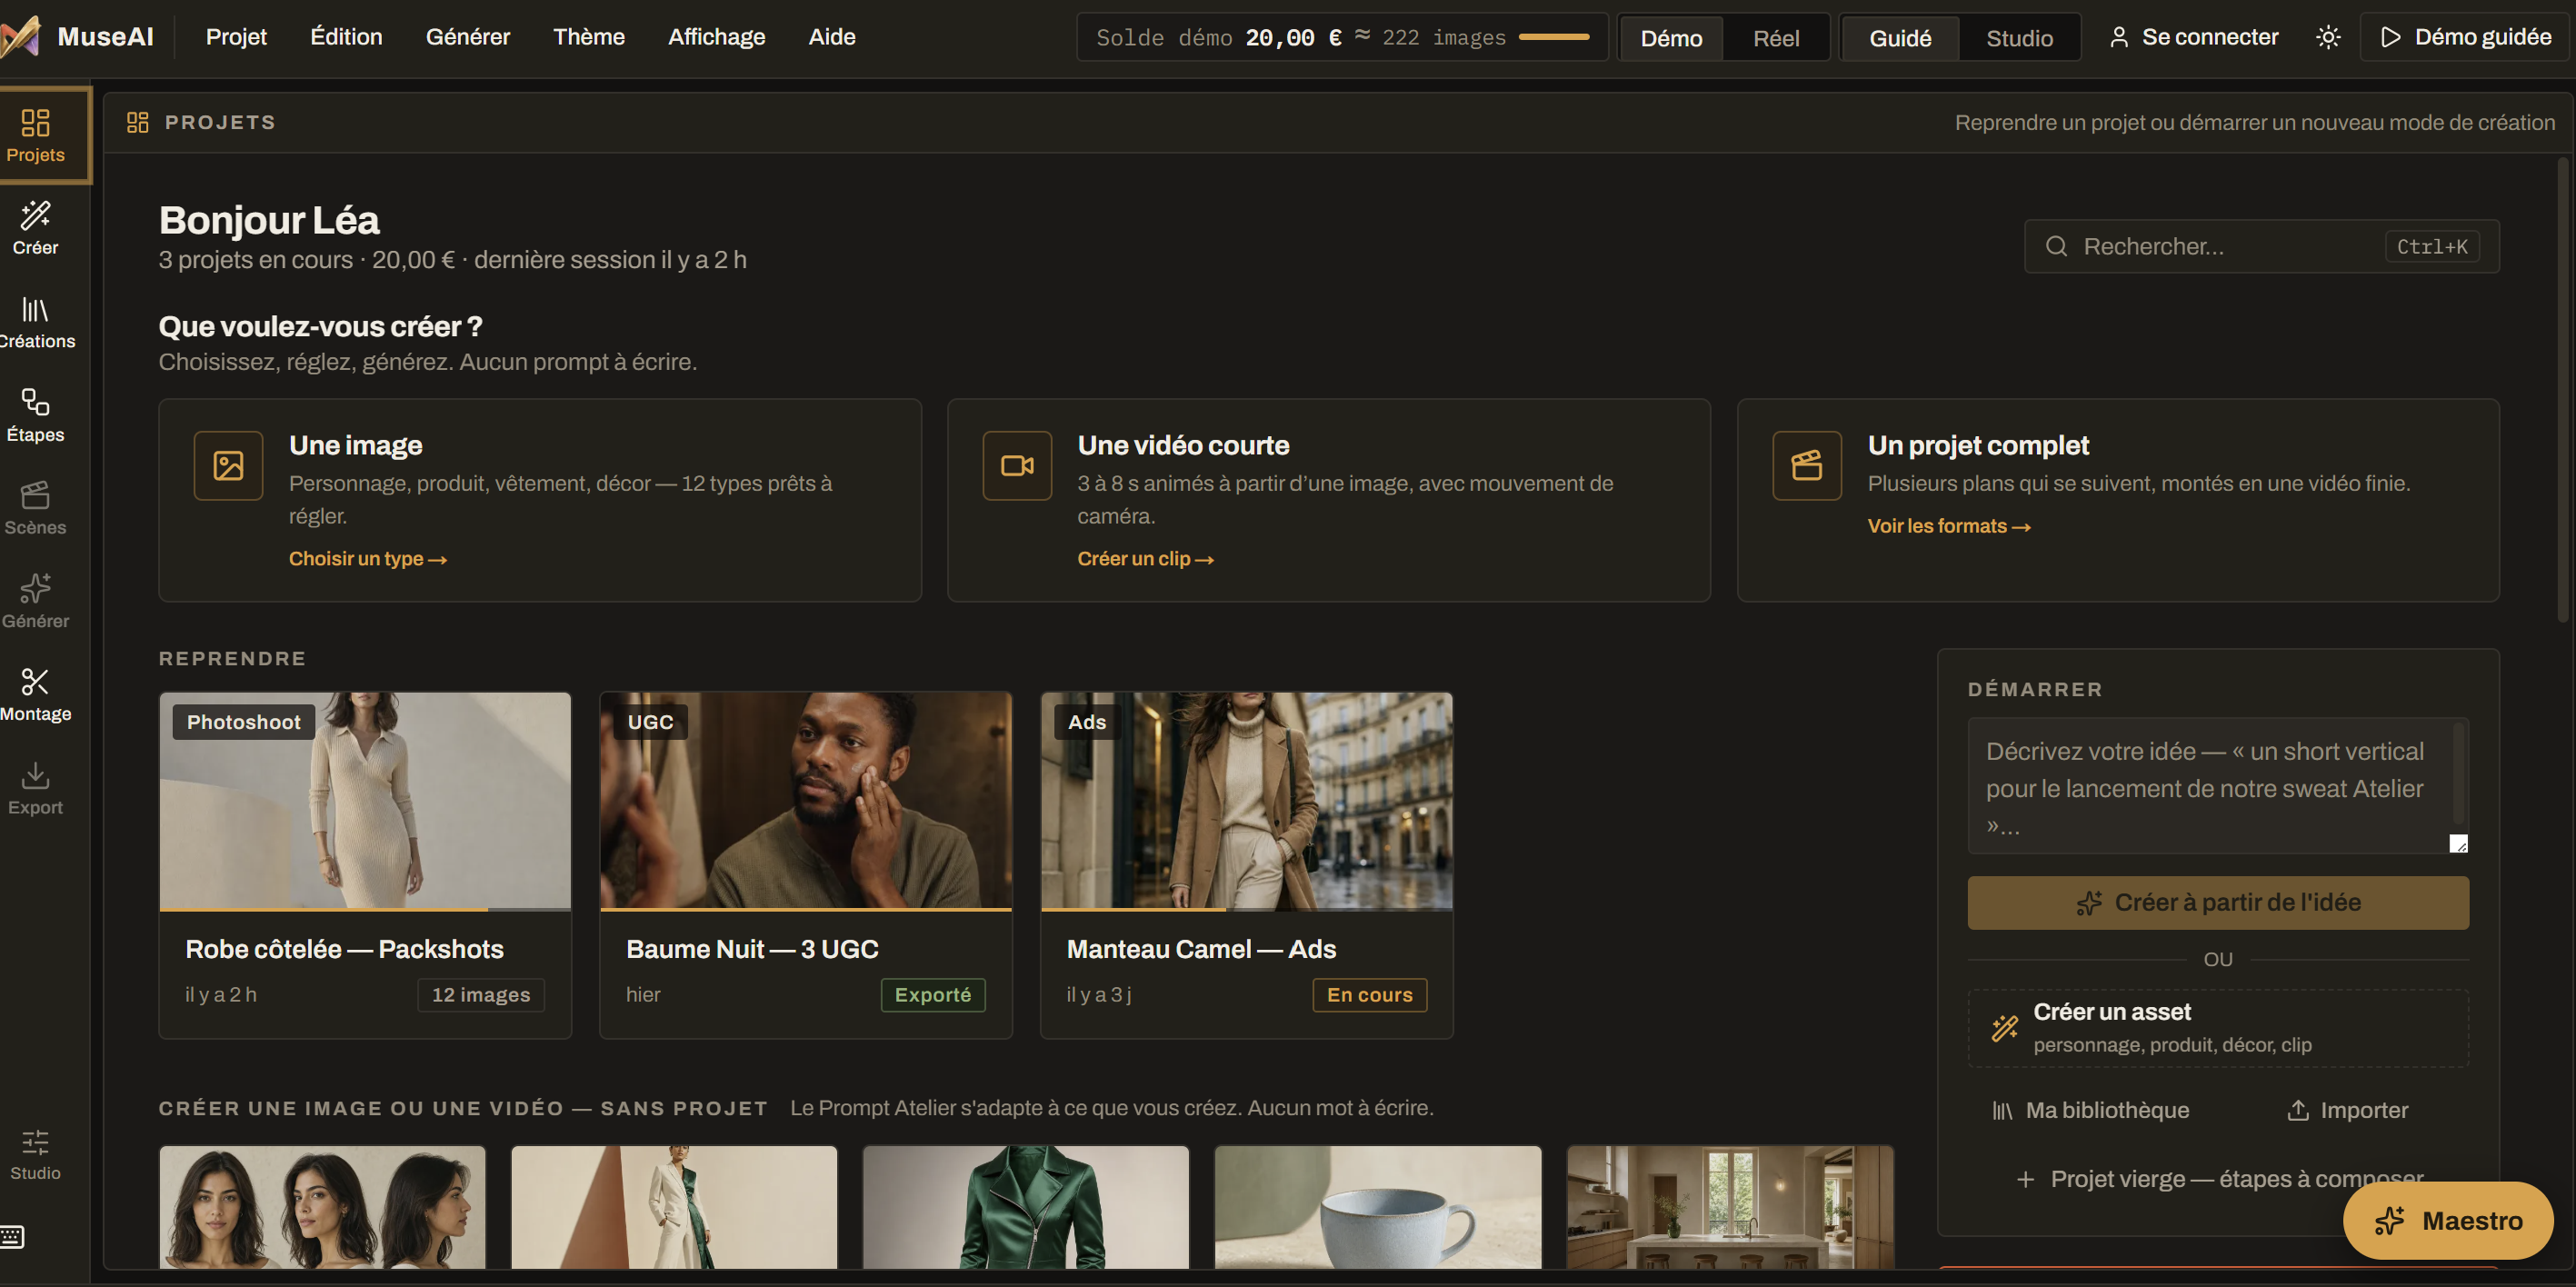Click the demo balance progress bar
The height and width of the screenshot is (1287, 2576).
click(x=1553, y=37)
